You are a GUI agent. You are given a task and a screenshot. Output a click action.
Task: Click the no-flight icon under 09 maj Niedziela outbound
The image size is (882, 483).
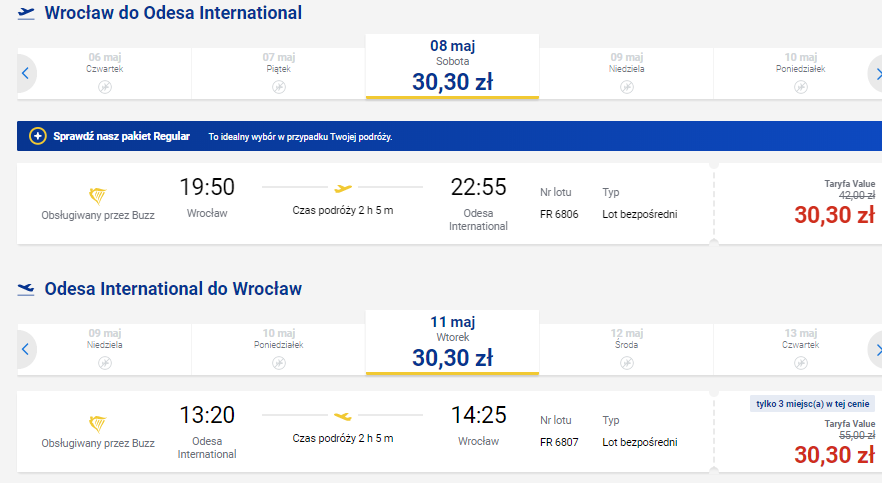[627, 87]
